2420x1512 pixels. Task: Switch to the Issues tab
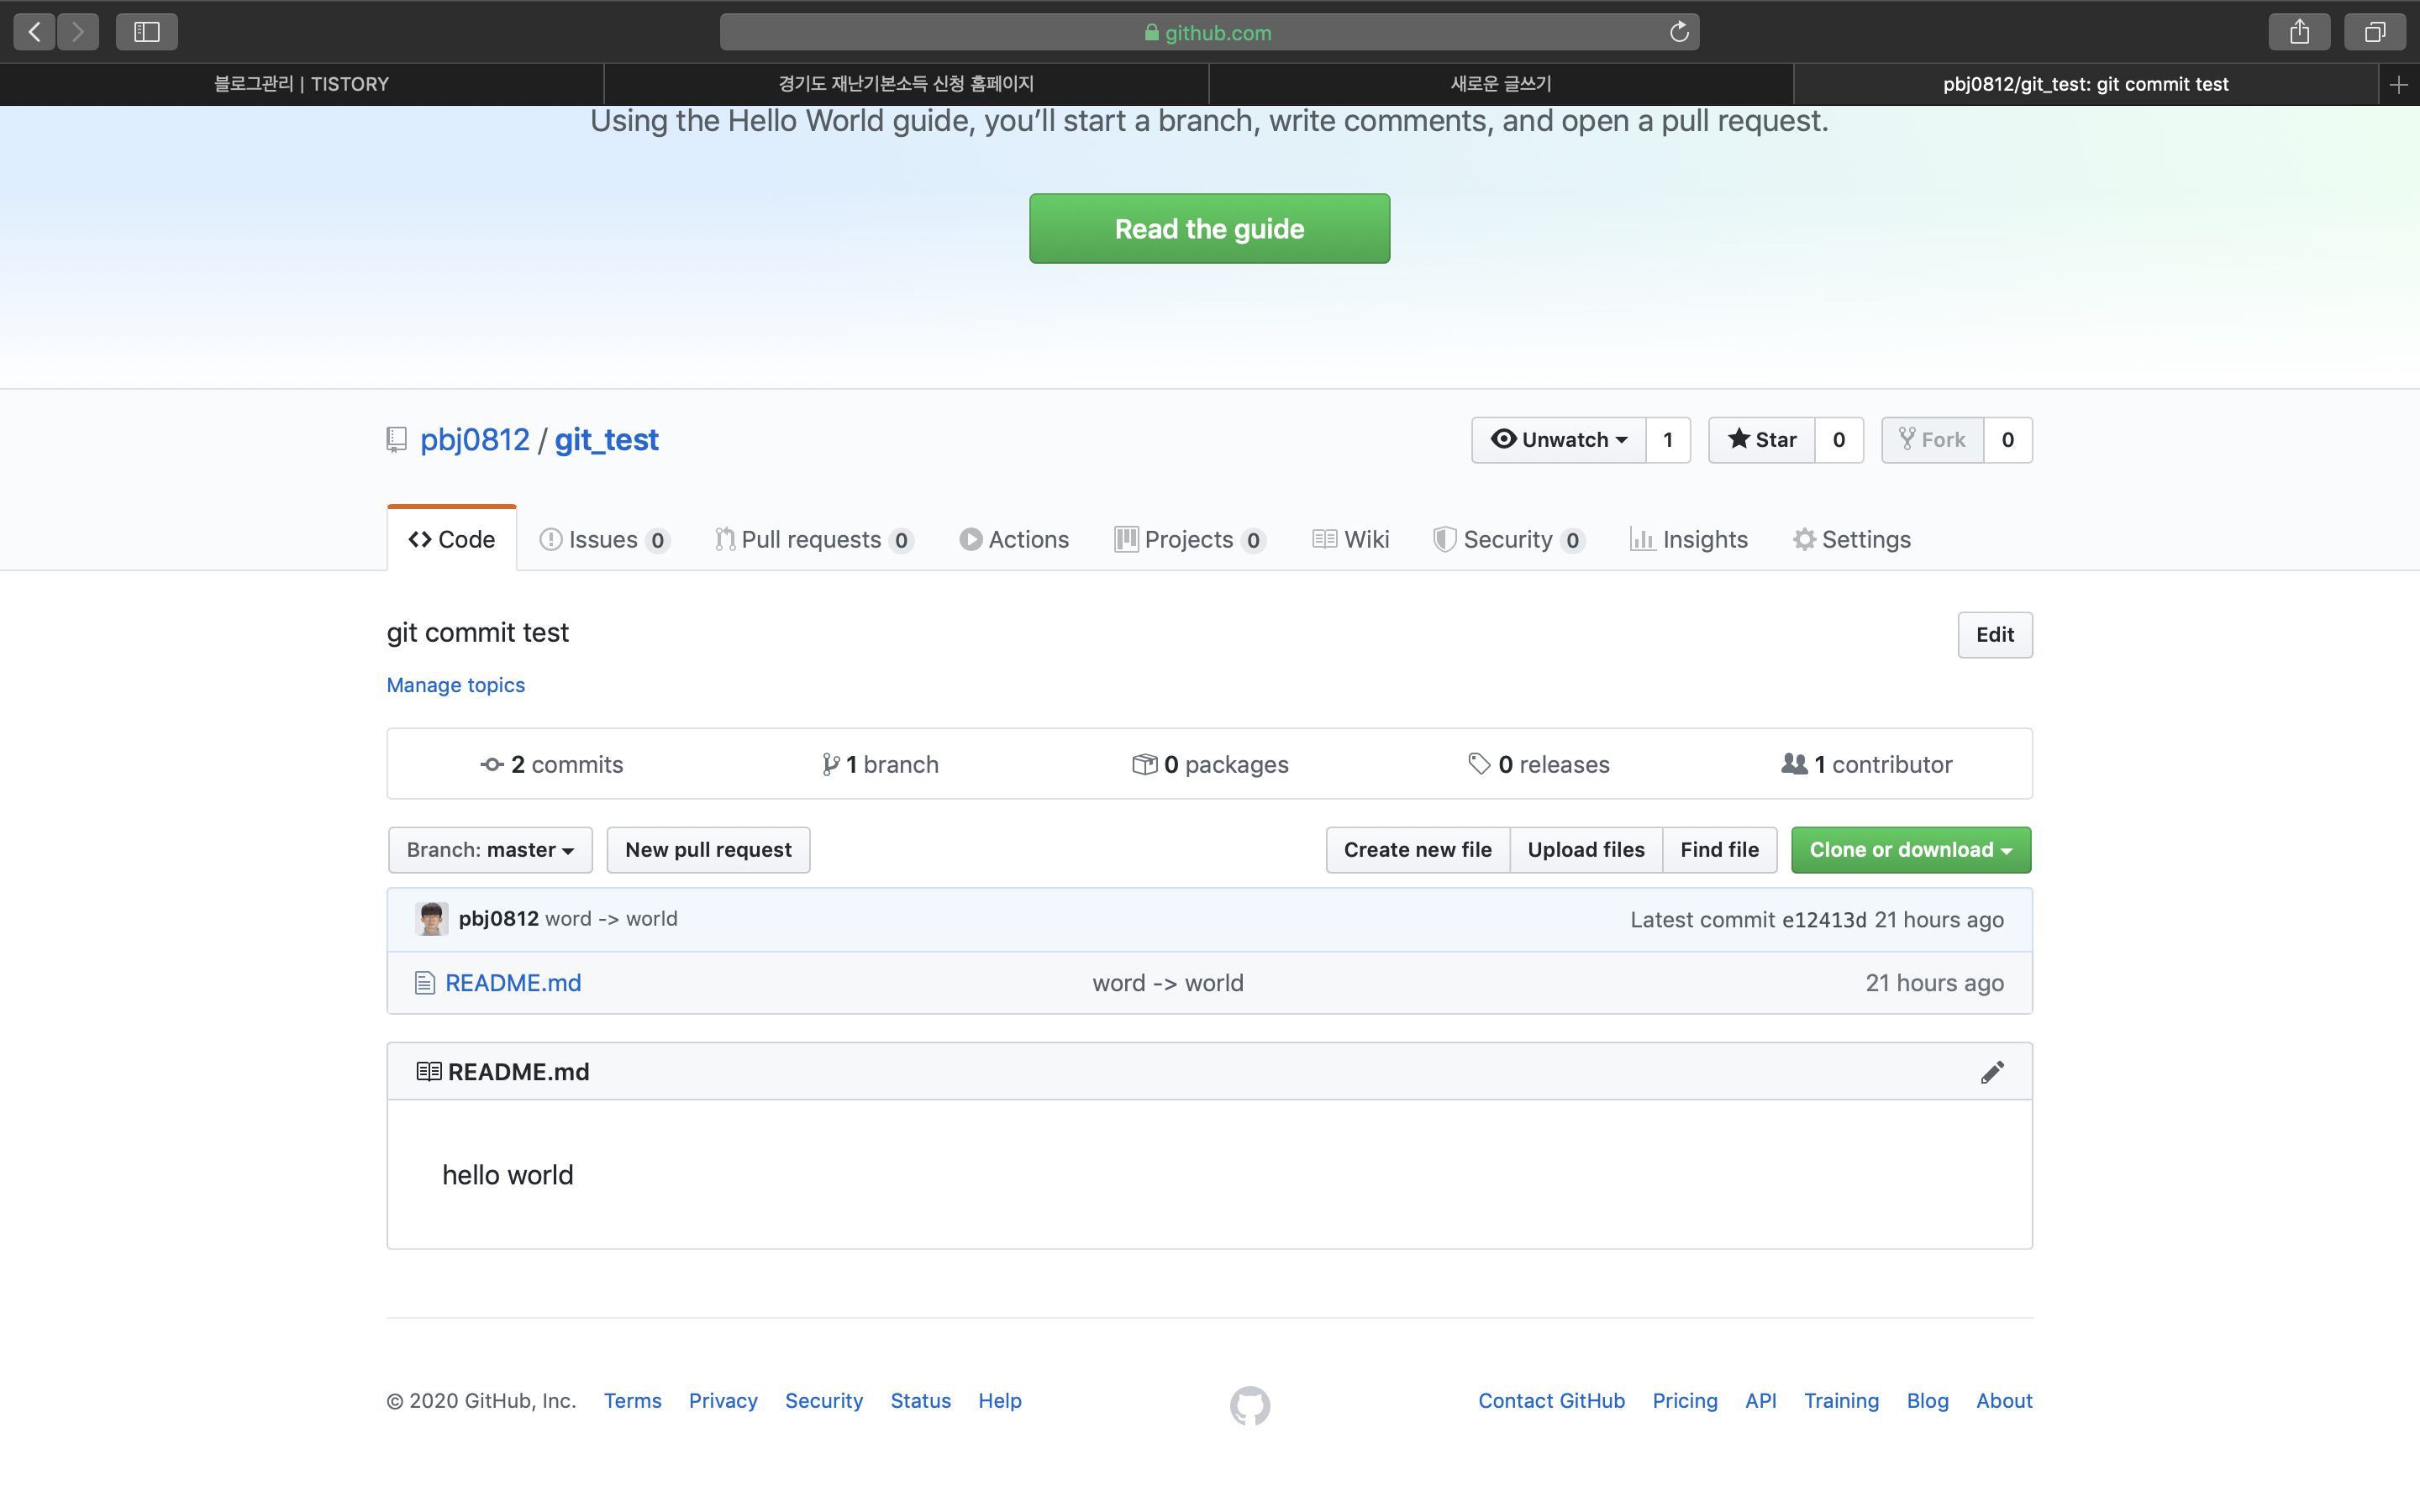(603, 540)
